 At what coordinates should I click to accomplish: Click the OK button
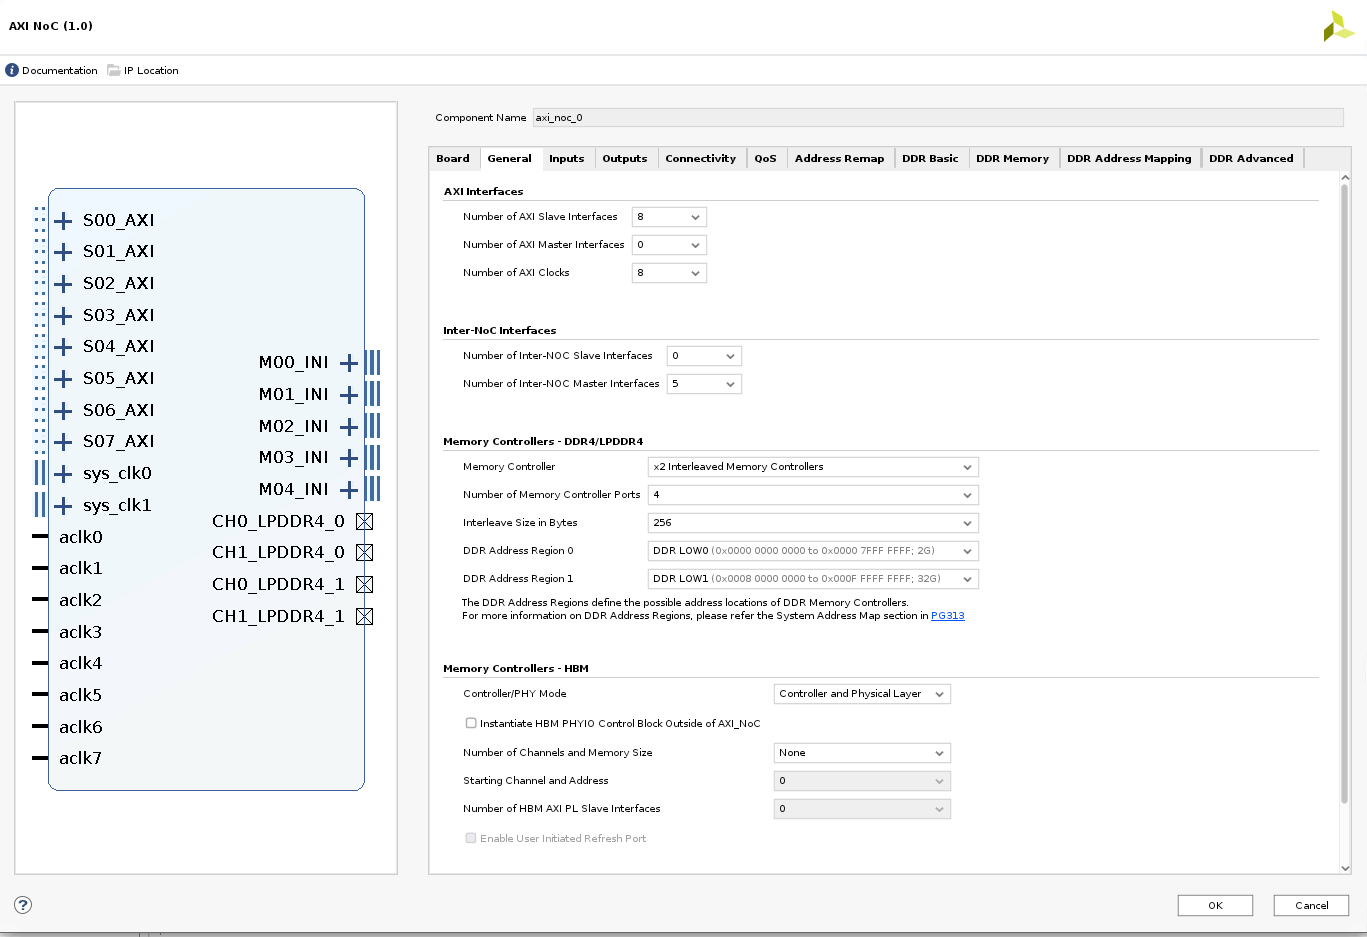click(1214, 905)
